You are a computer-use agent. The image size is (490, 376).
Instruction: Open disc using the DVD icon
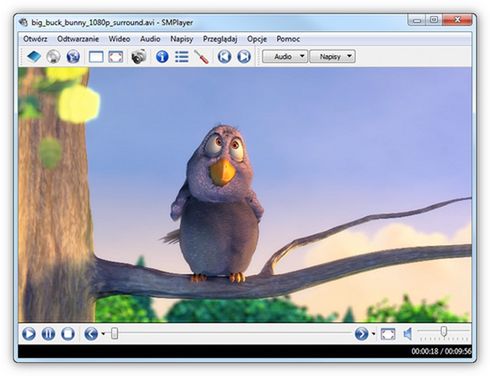tap(53, 56)
